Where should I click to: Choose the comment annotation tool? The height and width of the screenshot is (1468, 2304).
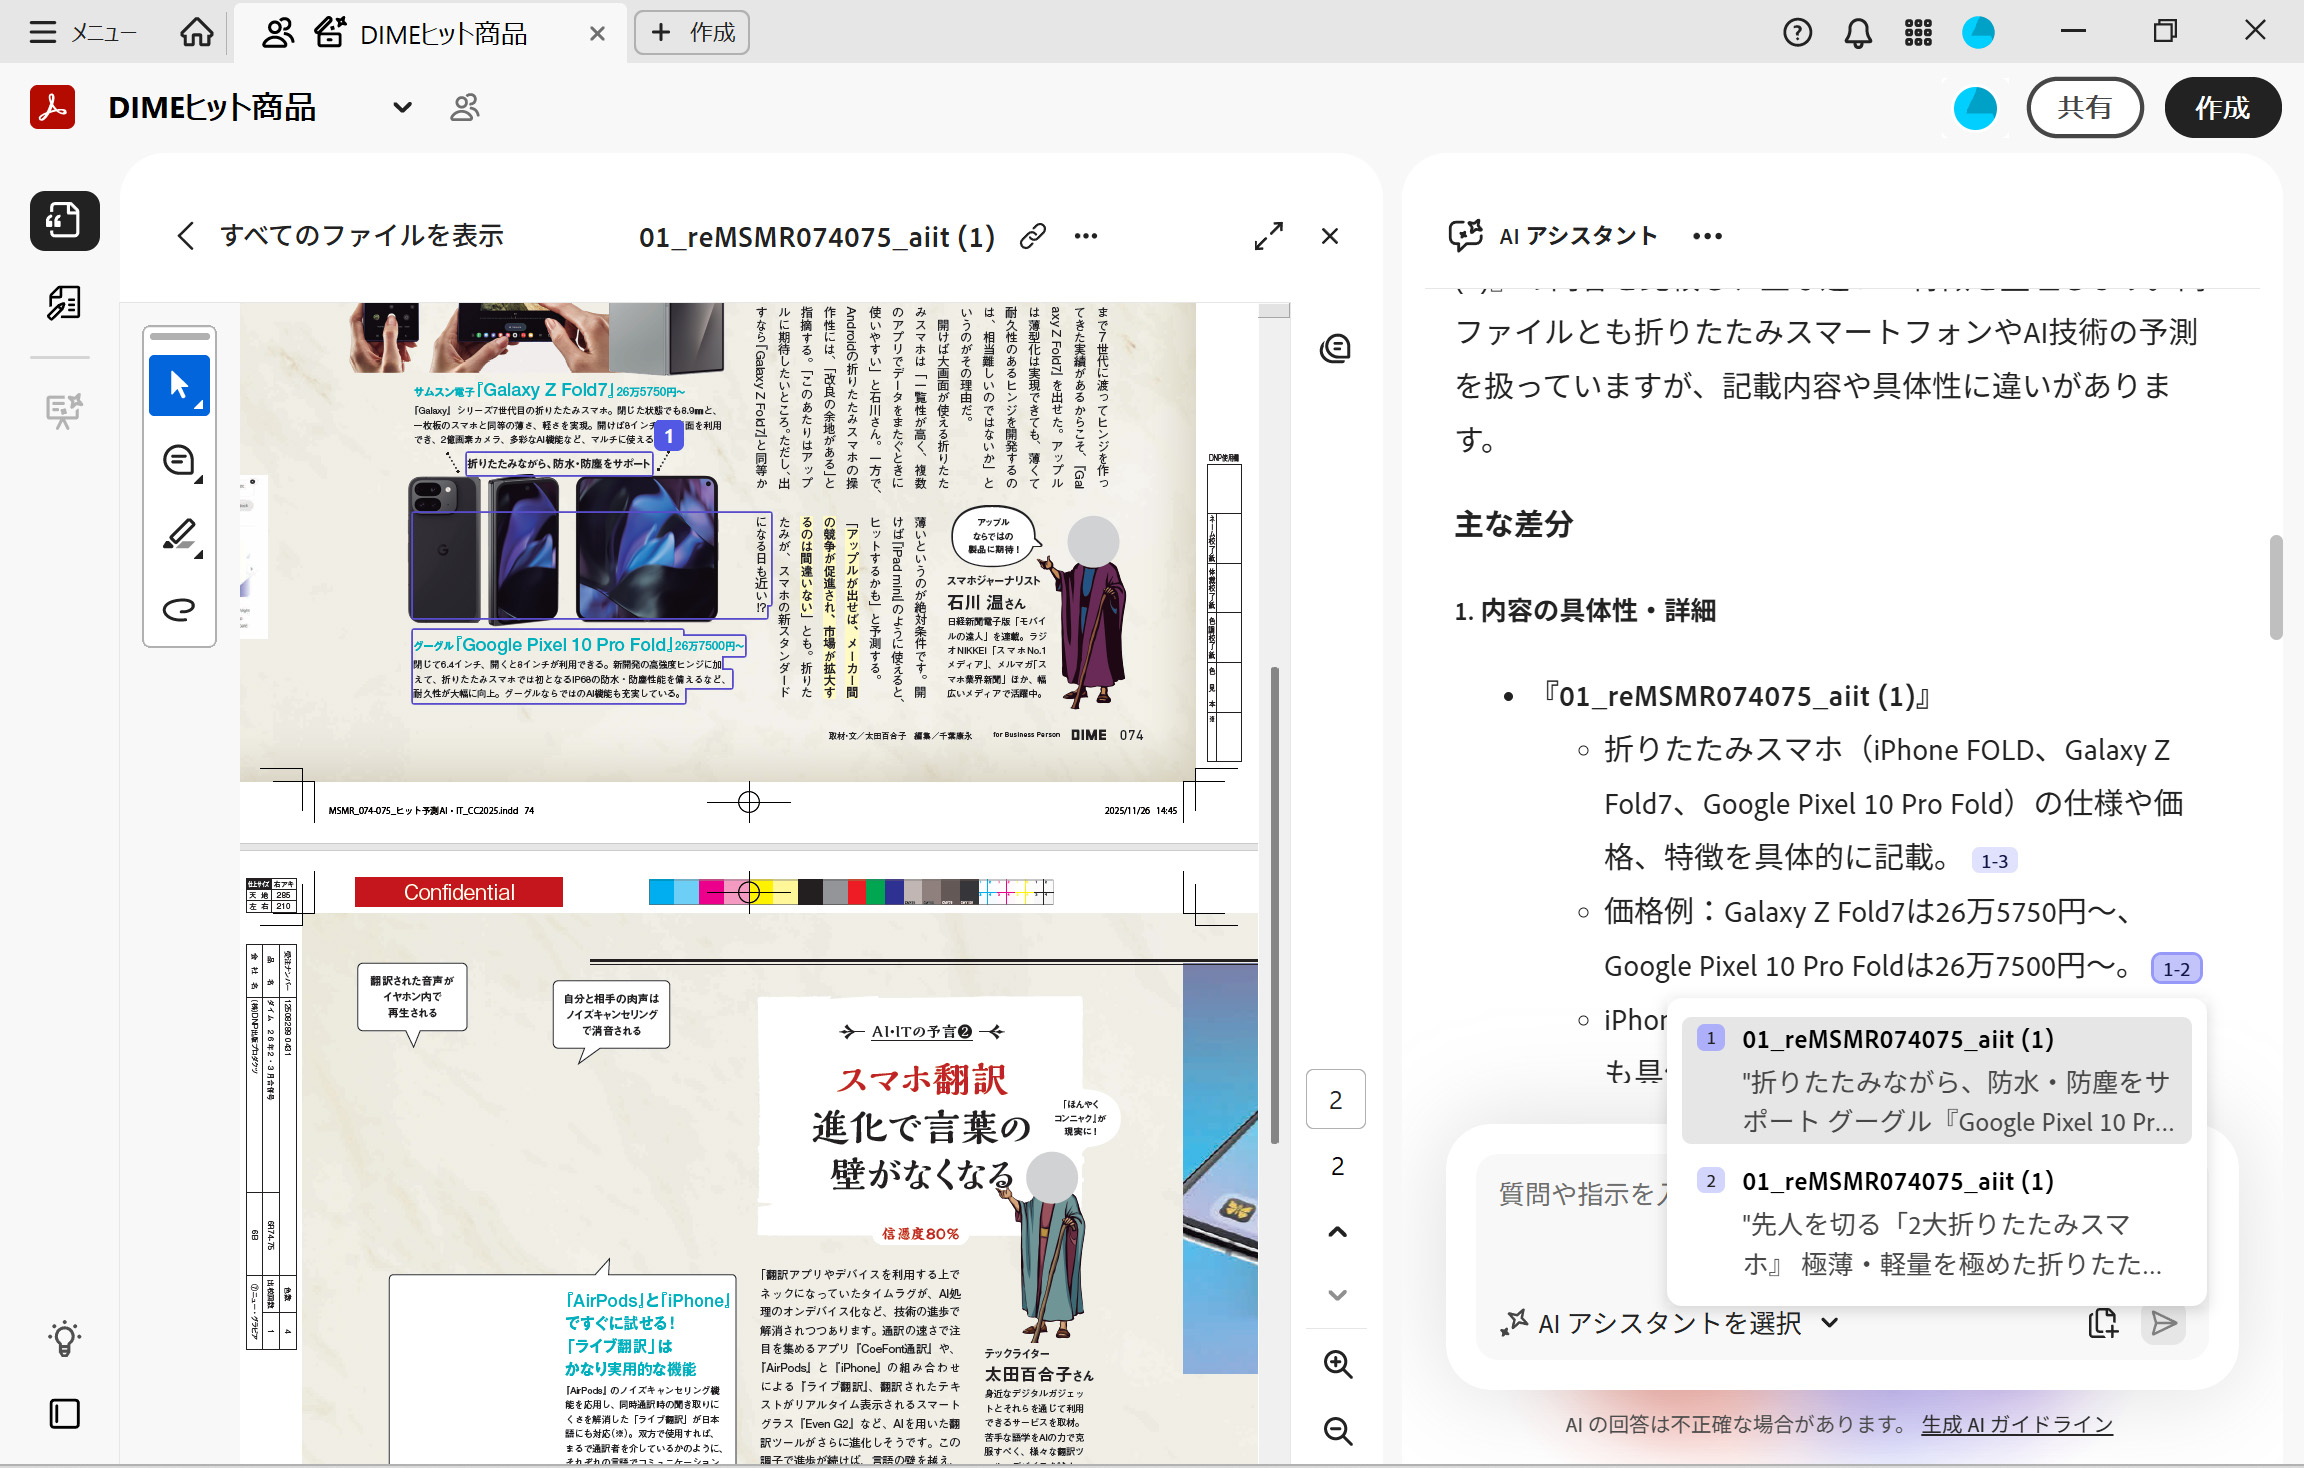tap(179, 461)
